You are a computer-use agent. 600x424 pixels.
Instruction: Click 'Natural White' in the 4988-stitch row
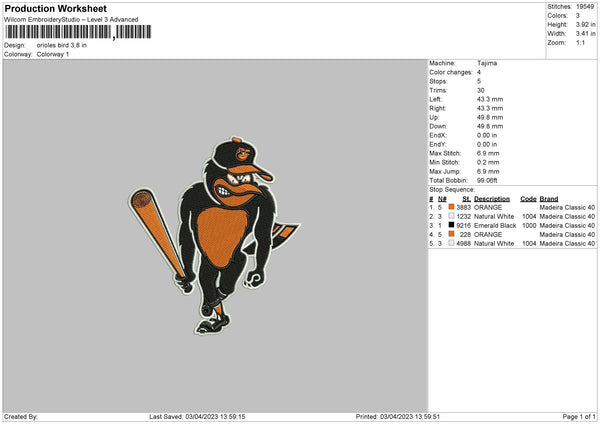coord(494,243)
